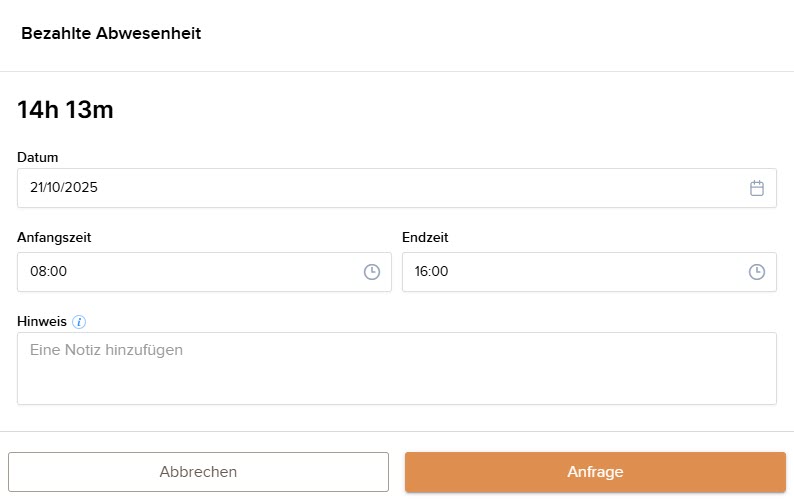Select the minutes 00 in Anfangszeit field
The height and width of the screenshot is (501, 794).
(58, 272)
